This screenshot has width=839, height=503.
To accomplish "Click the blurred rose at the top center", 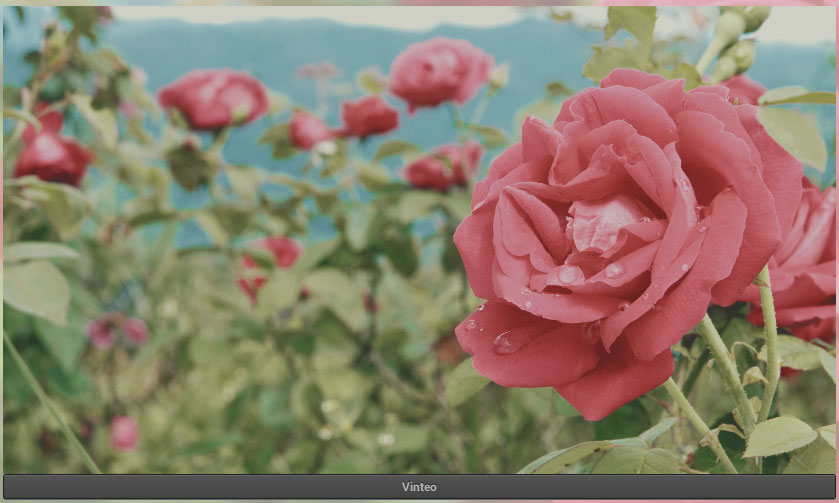I will coord(440,72).
